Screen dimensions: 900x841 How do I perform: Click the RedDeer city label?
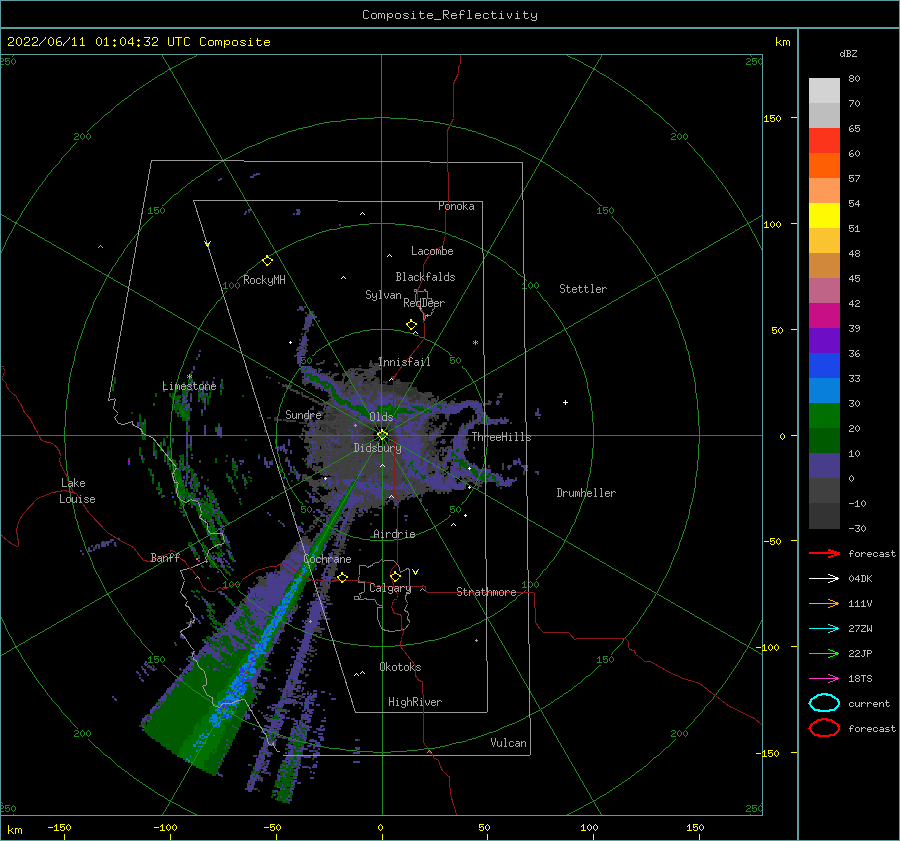[424, 303]
